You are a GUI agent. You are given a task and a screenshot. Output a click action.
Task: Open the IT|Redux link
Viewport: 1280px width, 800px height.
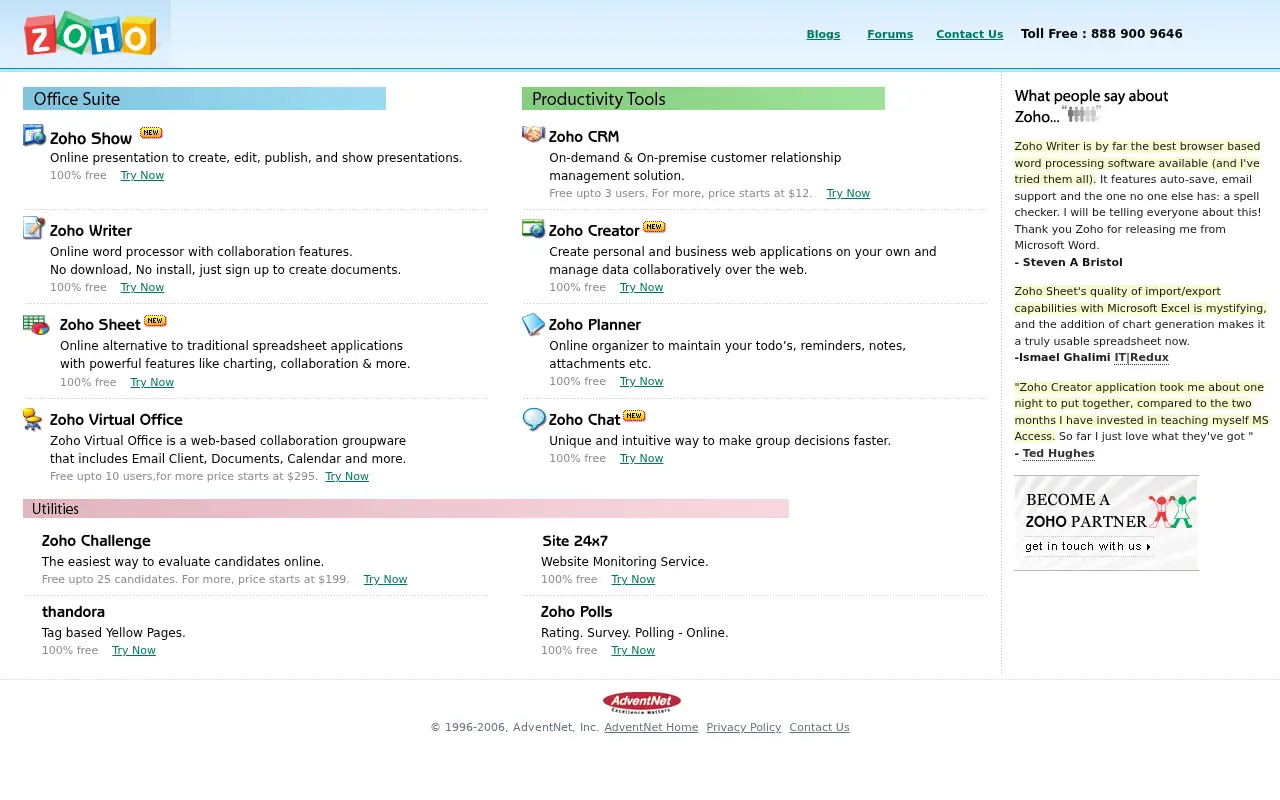[x=1141, y=358]
